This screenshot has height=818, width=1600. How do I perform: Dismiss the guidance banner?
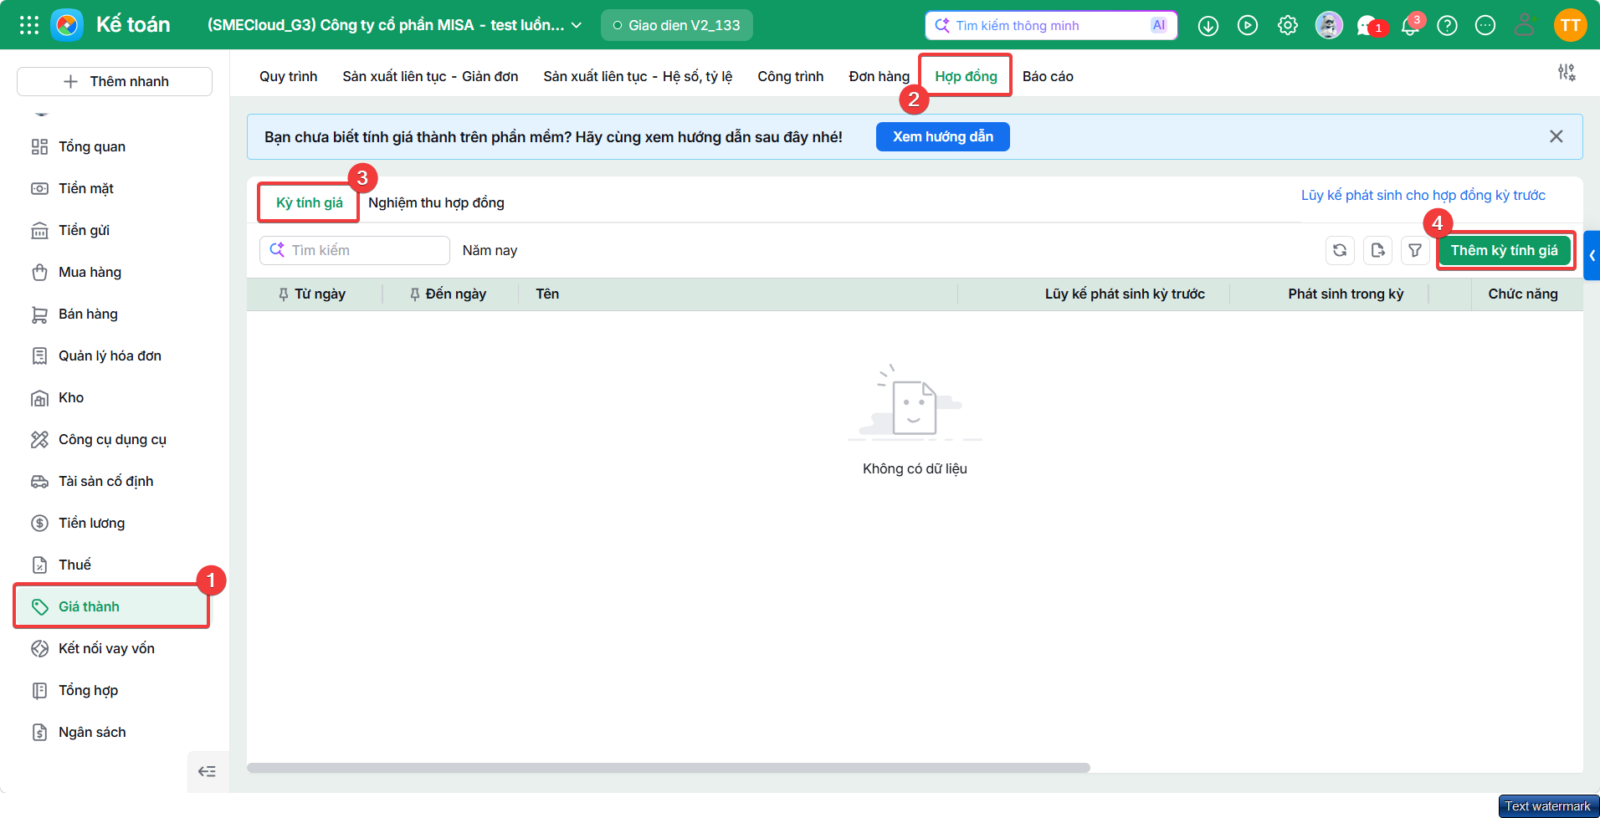click(1556, 137)
